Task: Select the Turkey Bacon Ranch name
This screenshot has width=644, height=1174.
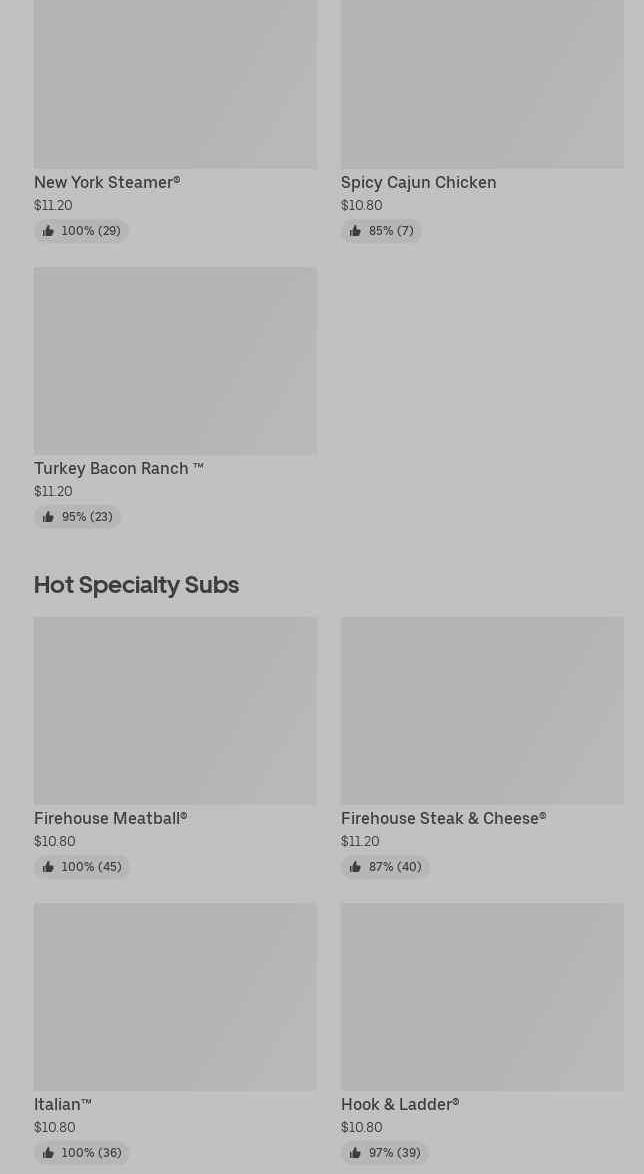Action: [118, 468]
